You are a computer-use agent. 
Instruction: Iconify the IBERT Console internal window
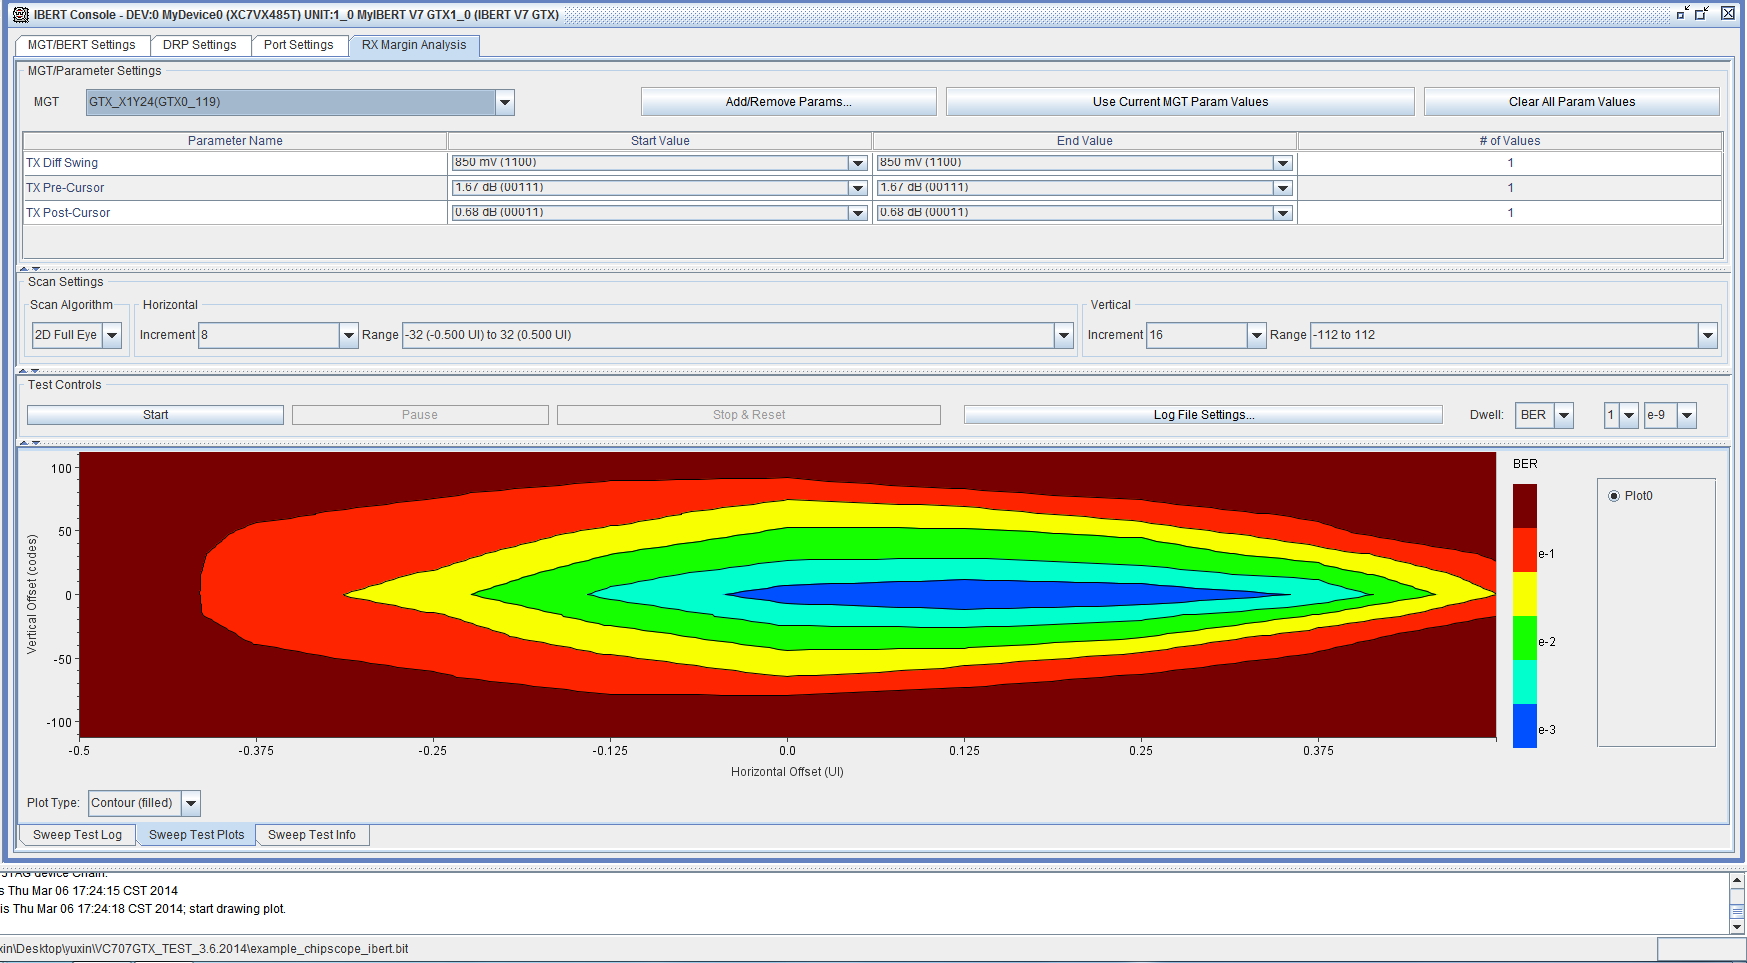[1682, 13]
